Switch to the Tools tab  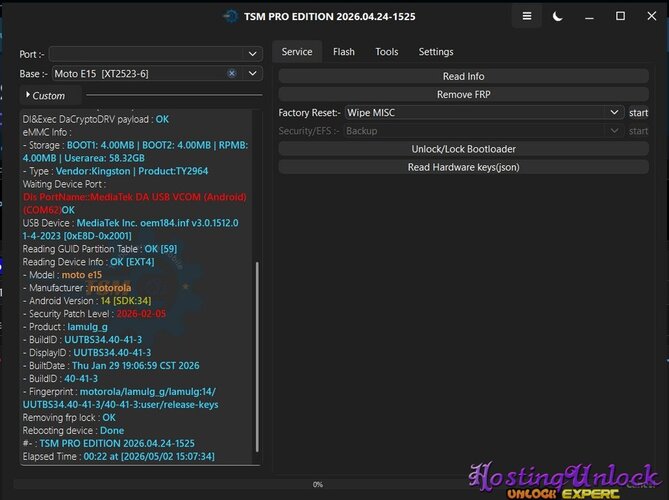point(387,52)
